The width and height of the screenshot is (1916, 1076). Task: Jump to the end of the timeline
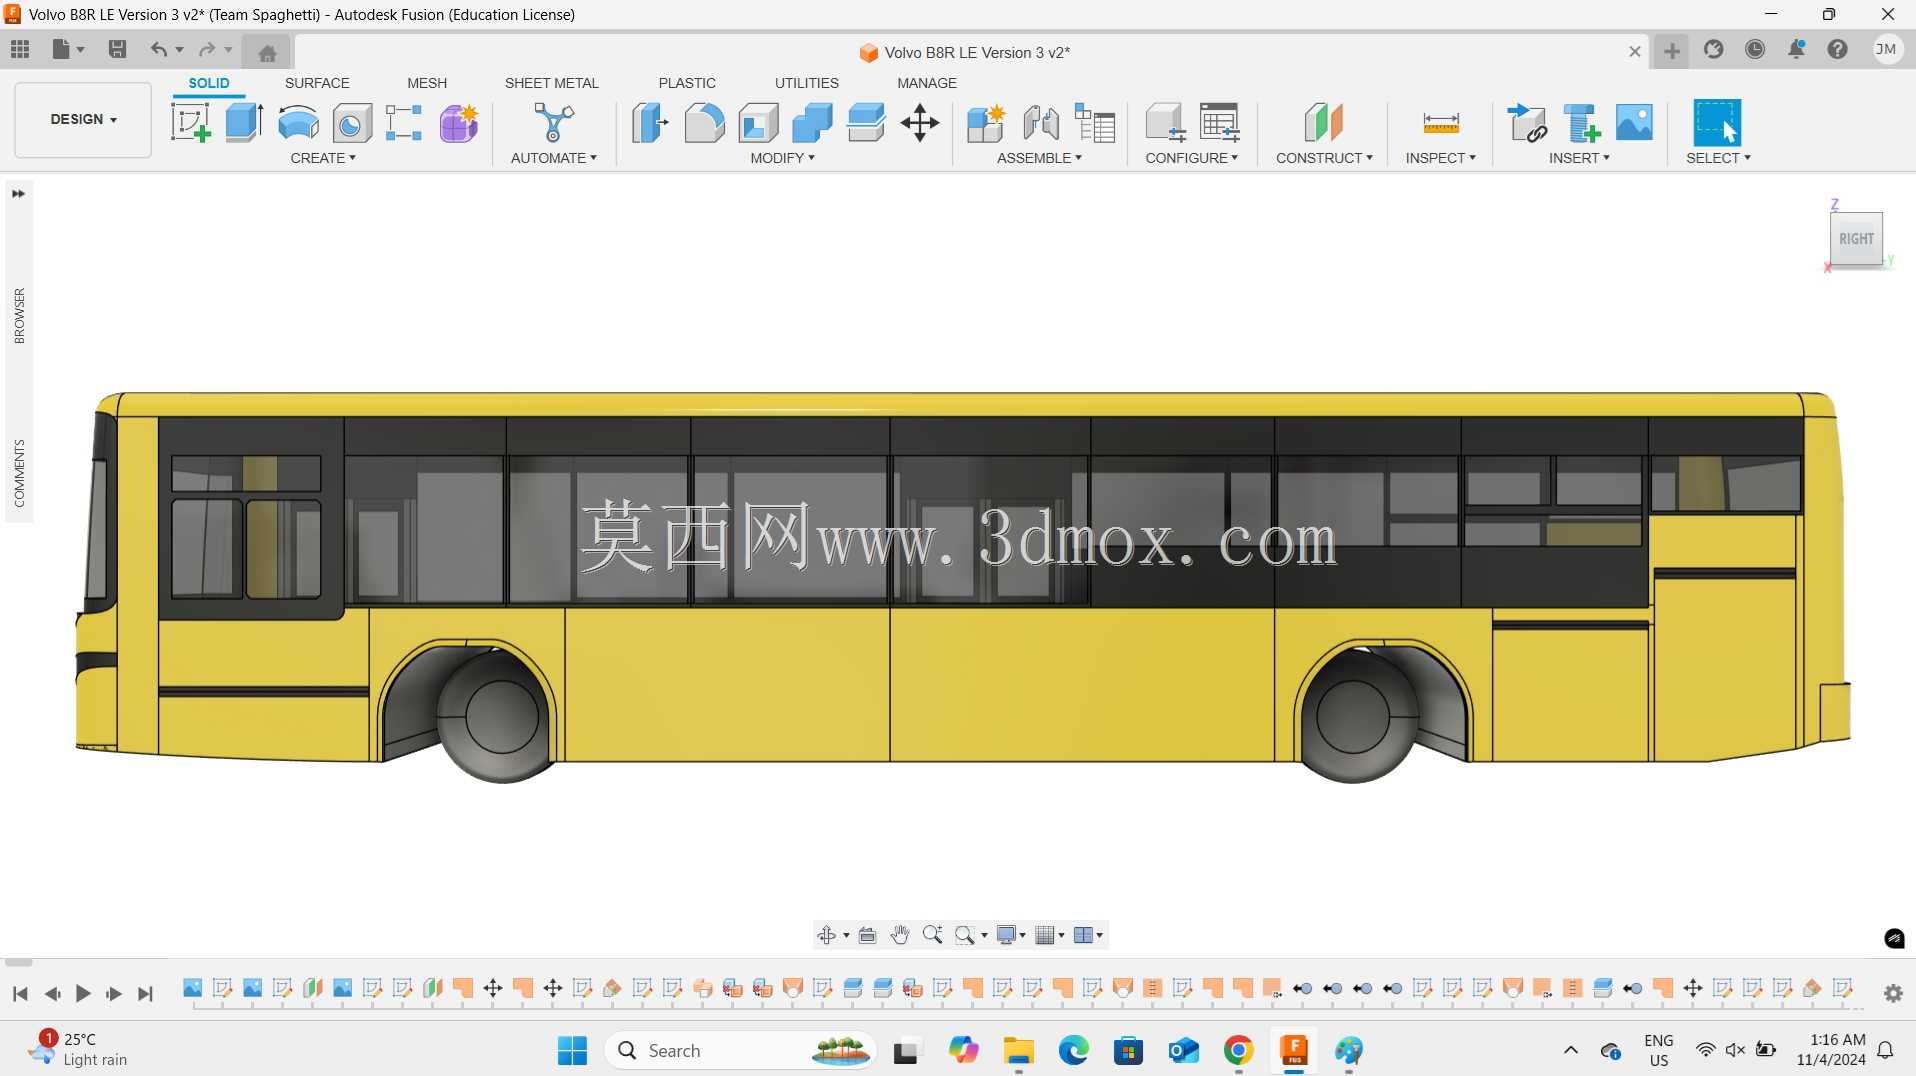point(146,993)
